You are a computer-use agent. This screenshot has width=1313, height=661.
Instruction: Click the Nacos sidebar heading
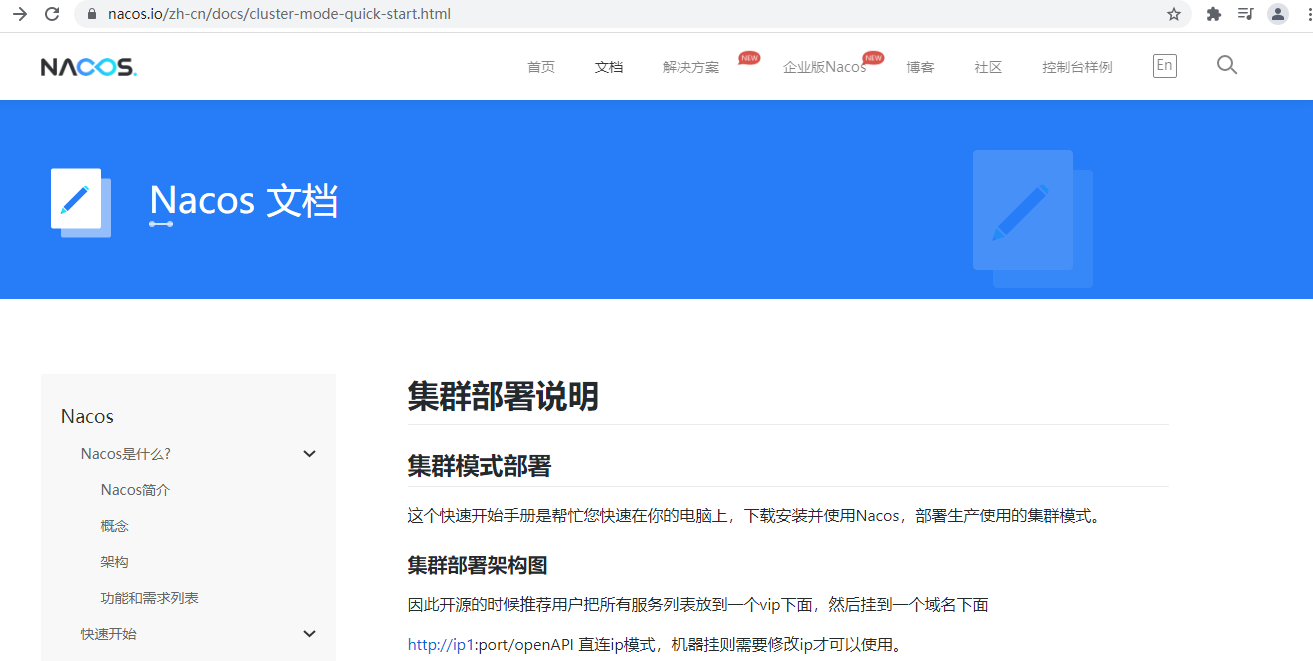87,416
